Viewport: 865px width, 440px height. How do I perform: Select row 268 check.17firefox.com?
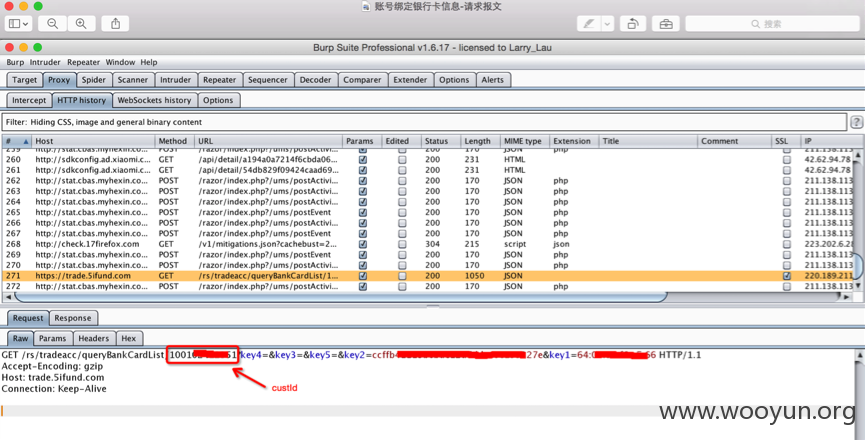pos(428,244)
